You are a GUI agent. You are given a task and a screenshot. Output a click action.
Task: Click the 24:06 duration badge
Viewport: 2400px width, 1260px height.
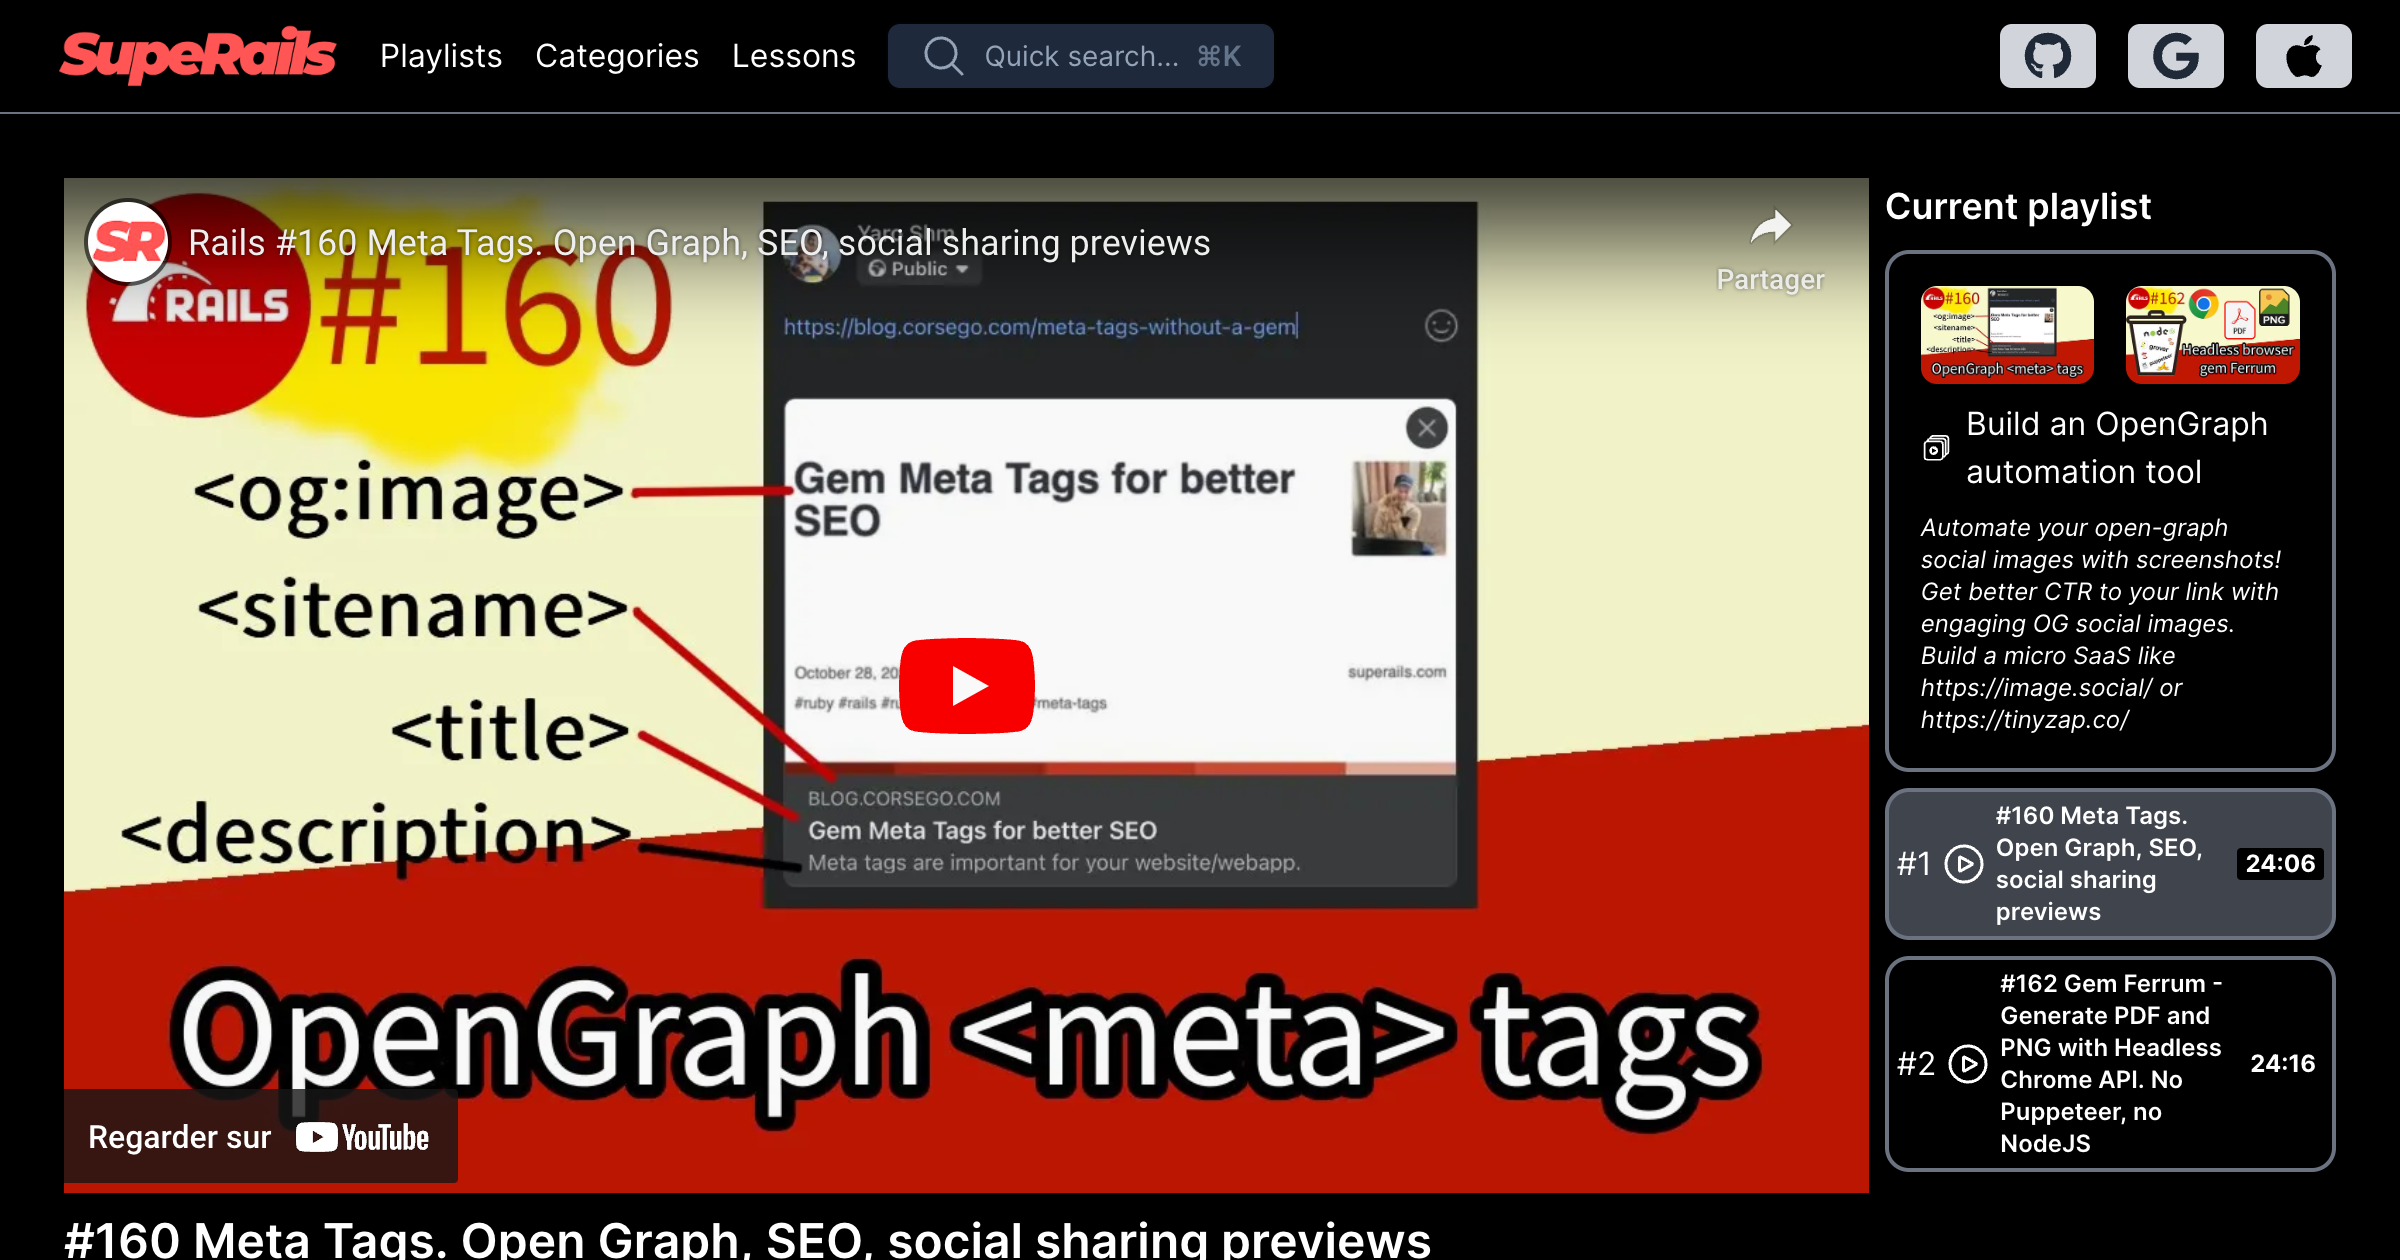coord(2280,864)
